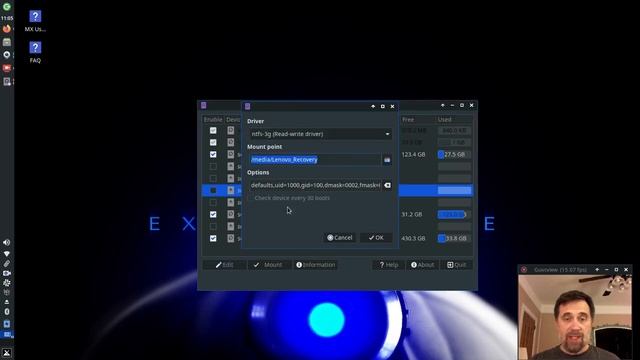Screen dimensions: 640x360
Task: Open the Driver dropdown showing ntfs-3g
Action: coord(320,134)
